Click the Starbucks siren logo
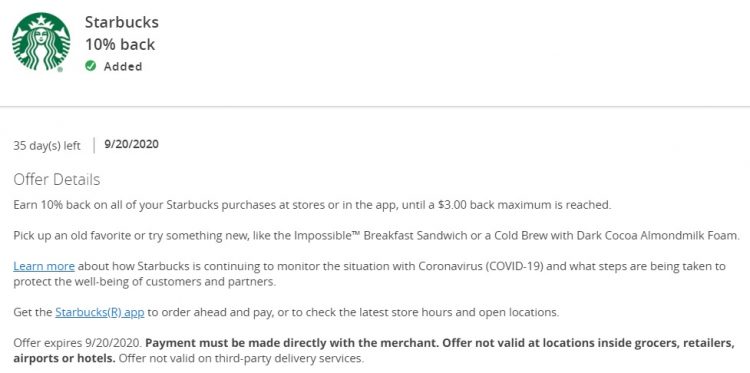750x373 pixels. pyautogui.click(x=41, y=42)
